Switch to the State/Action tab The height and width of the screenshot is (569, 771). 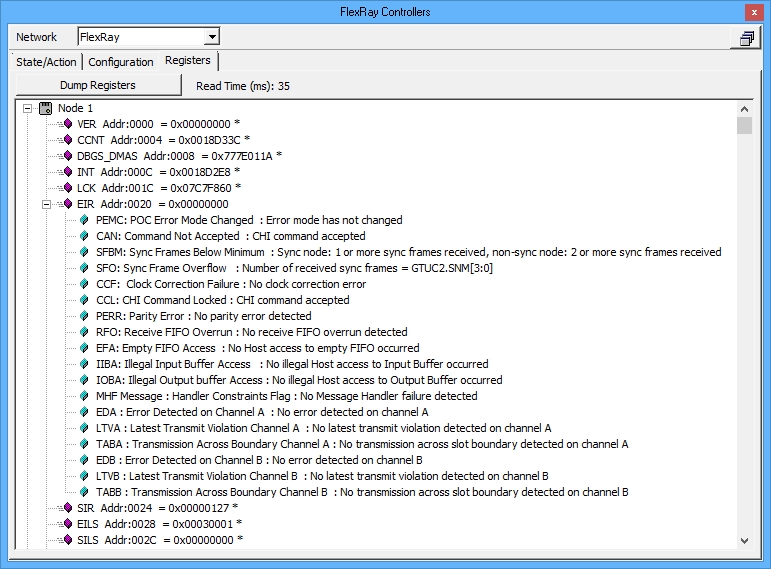pyautogui.click(x=48, y=62)
